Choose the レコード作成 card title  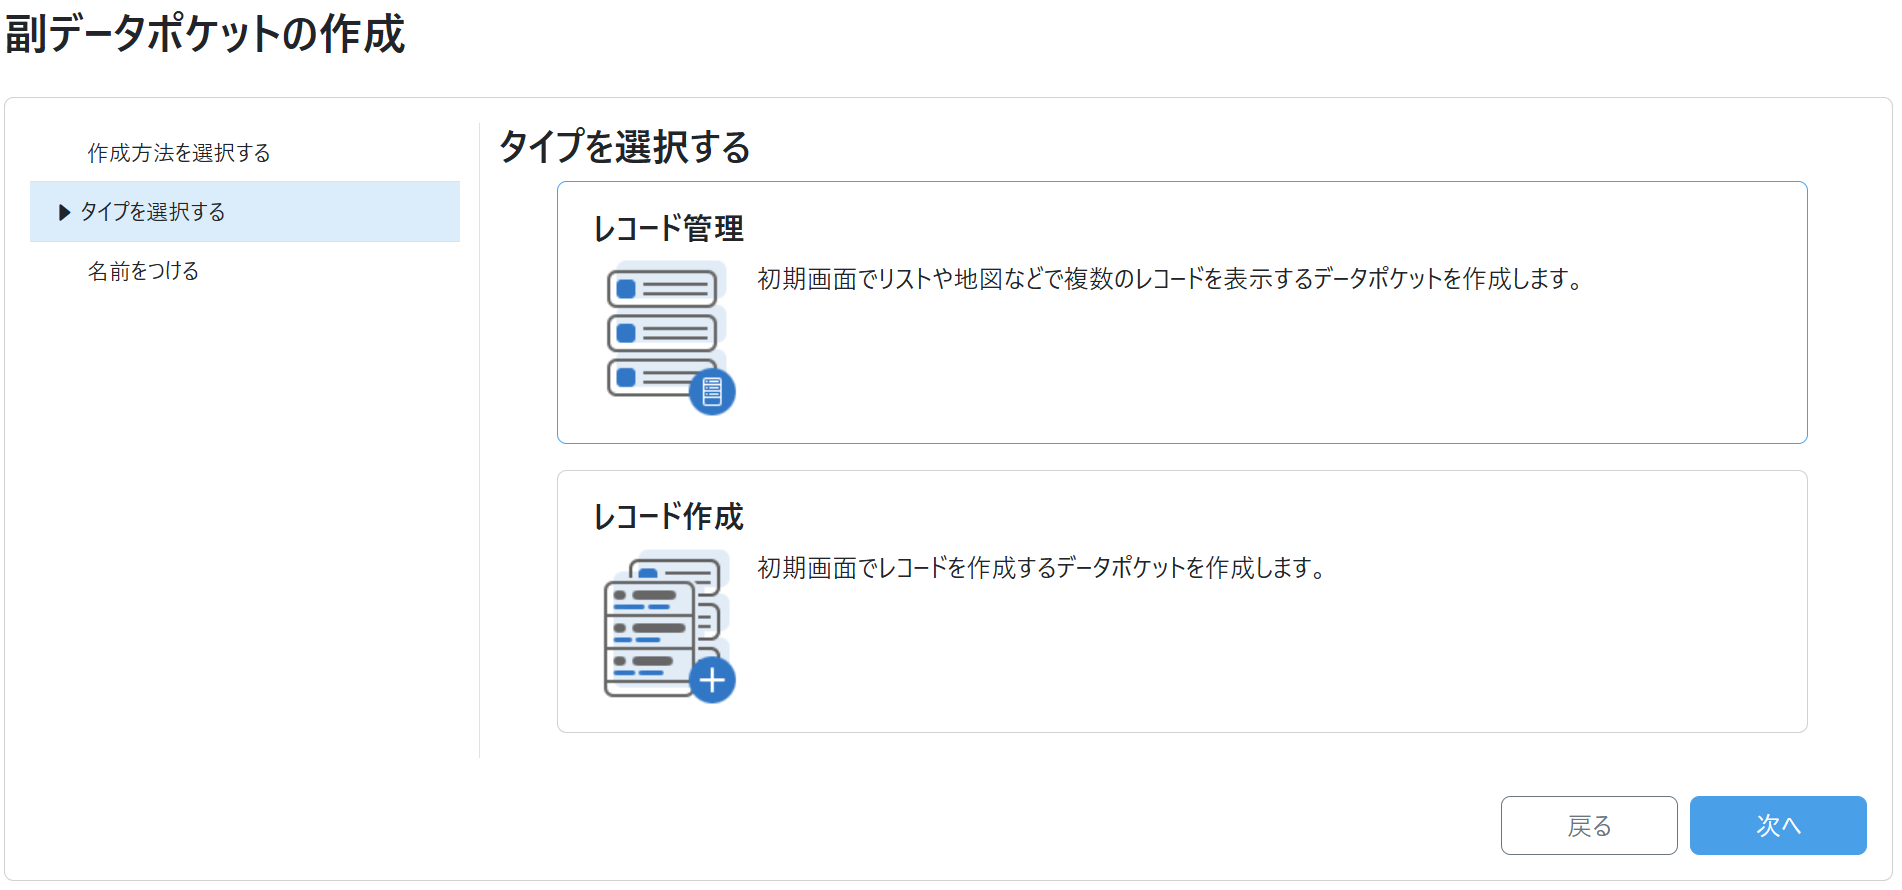click(668, 517)
